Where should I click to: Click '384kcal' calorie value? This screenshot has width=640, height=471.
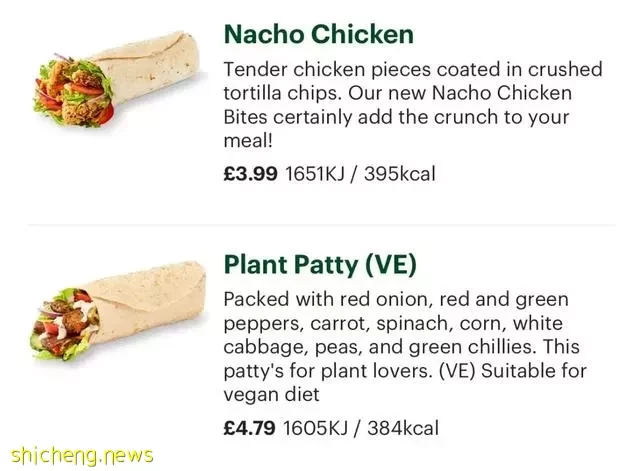[x=403, y=428]
